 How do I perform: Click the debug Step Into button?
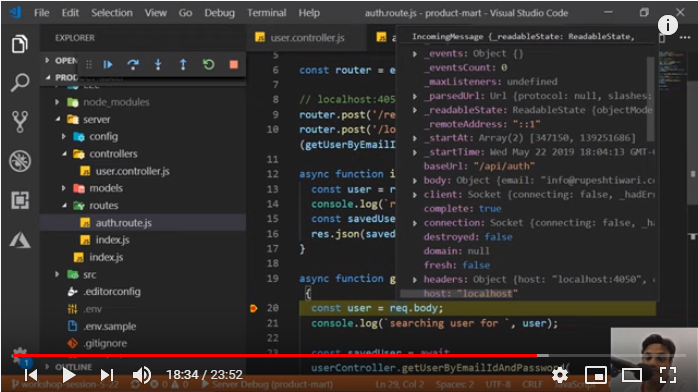click(158, 65)
